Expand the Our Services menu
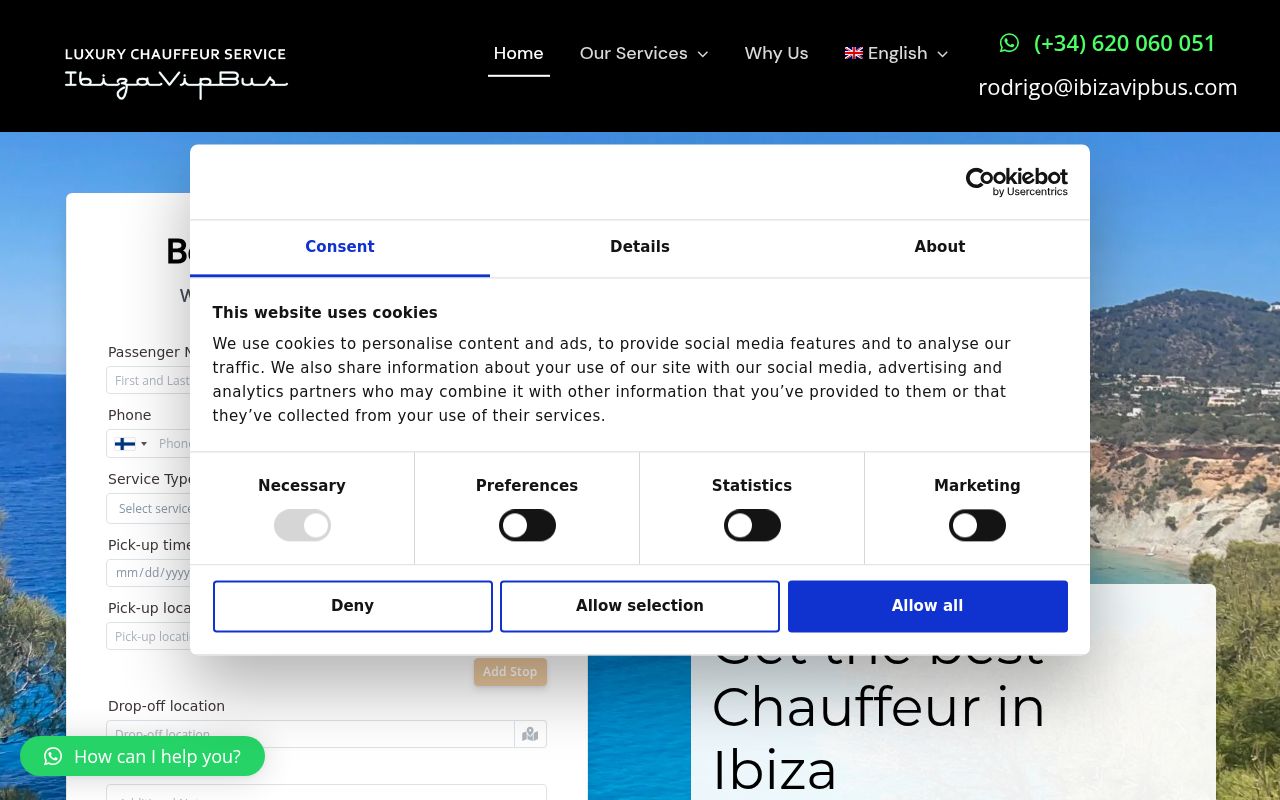This screenshot has height=800, width=1280. [643, 53]
